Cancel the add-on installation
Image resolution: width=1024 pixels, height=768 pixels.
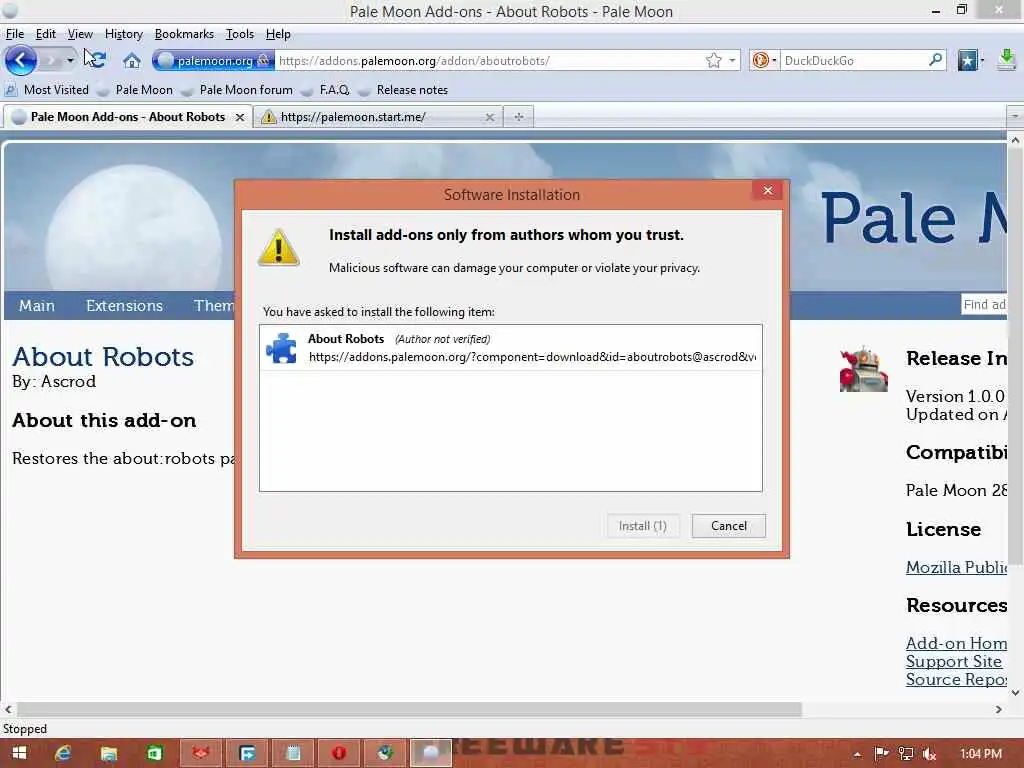729,526
